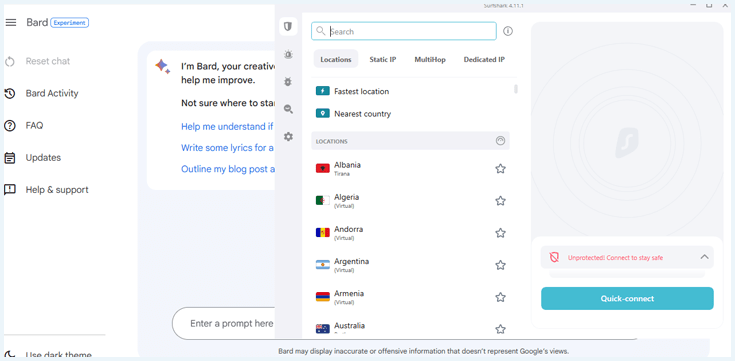The width and height of the screenshot is (735, 361).
Task: Click the Help & support icon
Action: tap(10, 190)
